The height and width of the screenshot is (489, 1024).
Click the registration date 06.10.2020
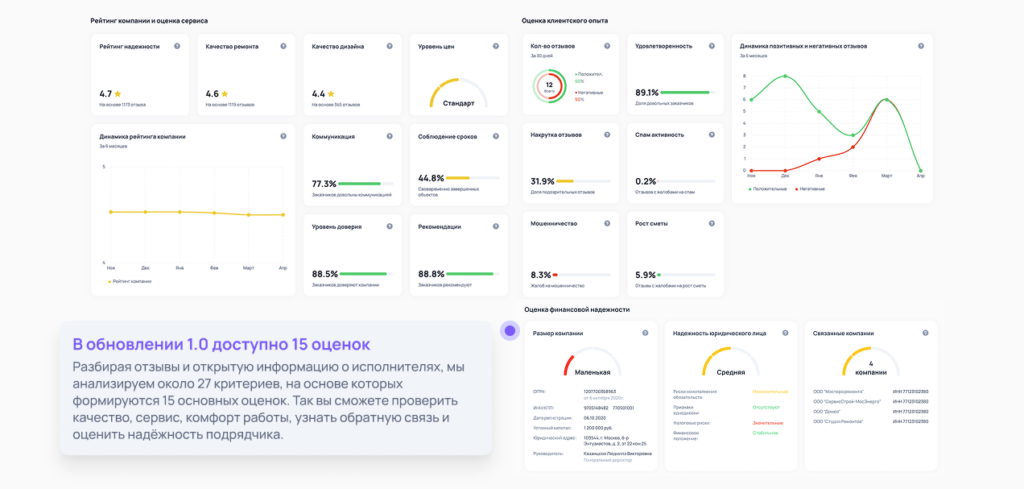pos(596,417)
